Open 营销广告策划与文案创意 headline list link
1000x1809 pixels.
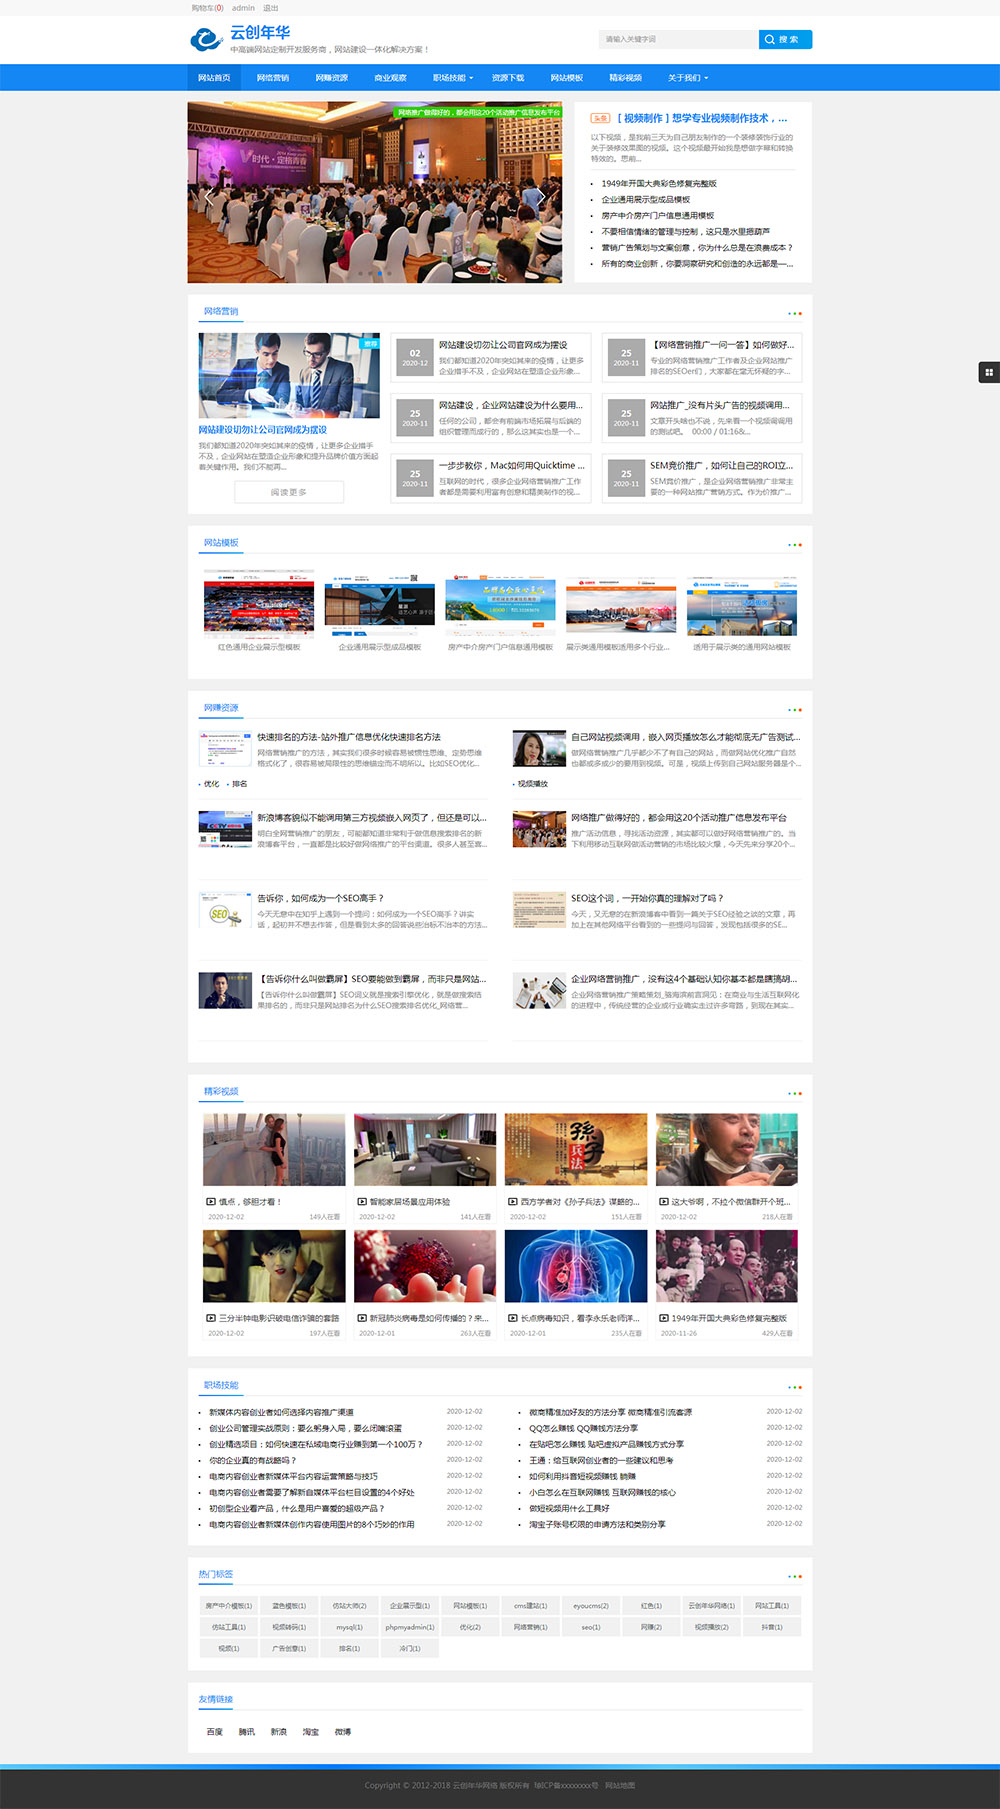click(x=696, y=248)
